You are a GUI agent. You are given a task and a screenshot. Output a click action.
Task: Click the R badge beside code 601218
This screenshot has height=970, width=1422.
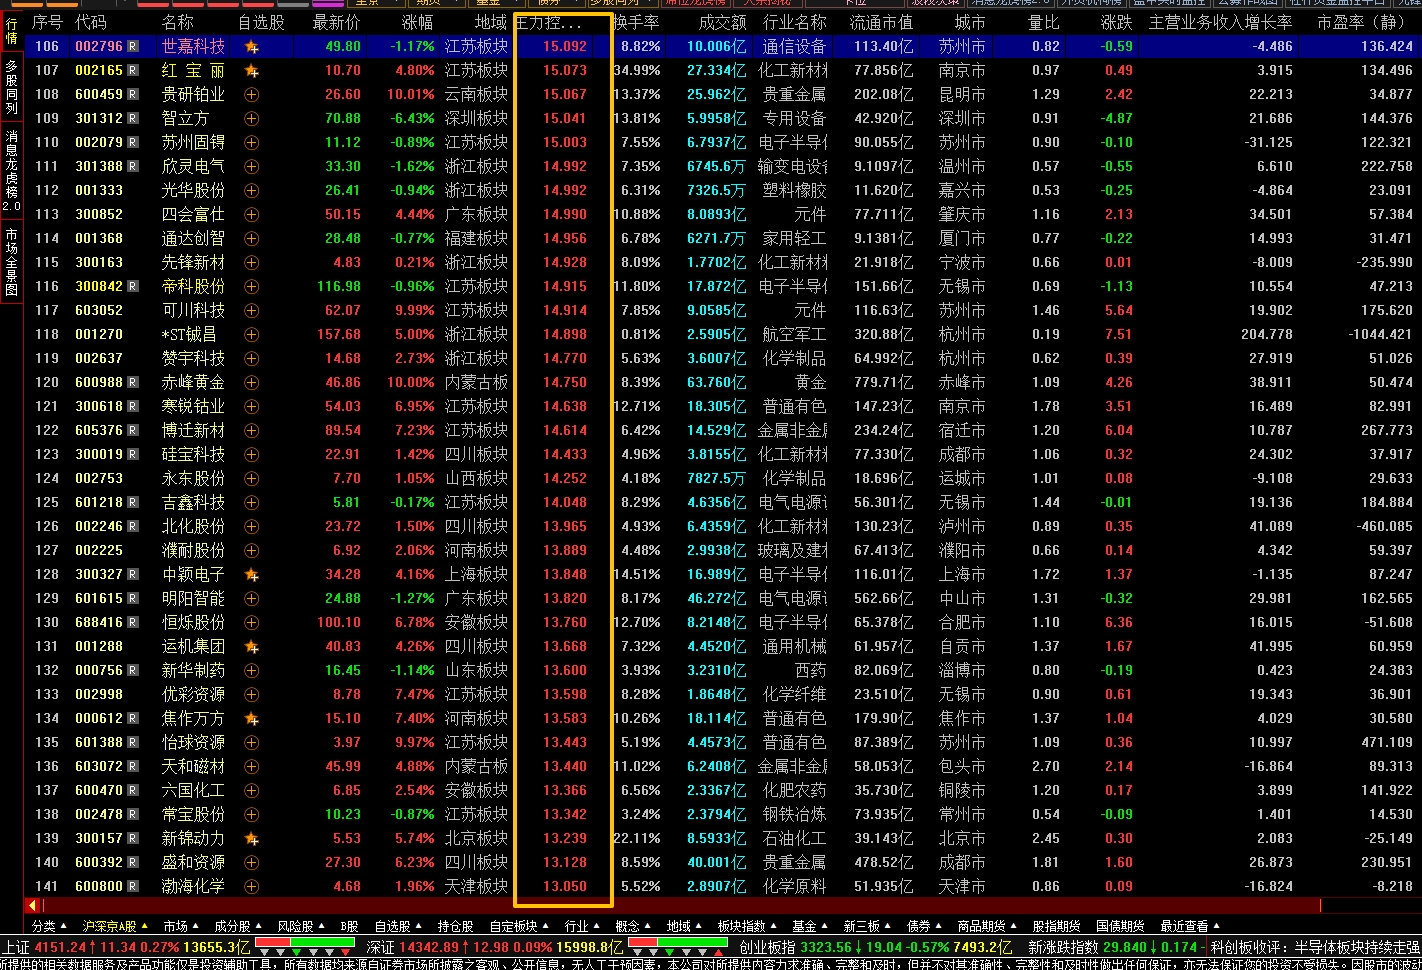tap(133, 502)
